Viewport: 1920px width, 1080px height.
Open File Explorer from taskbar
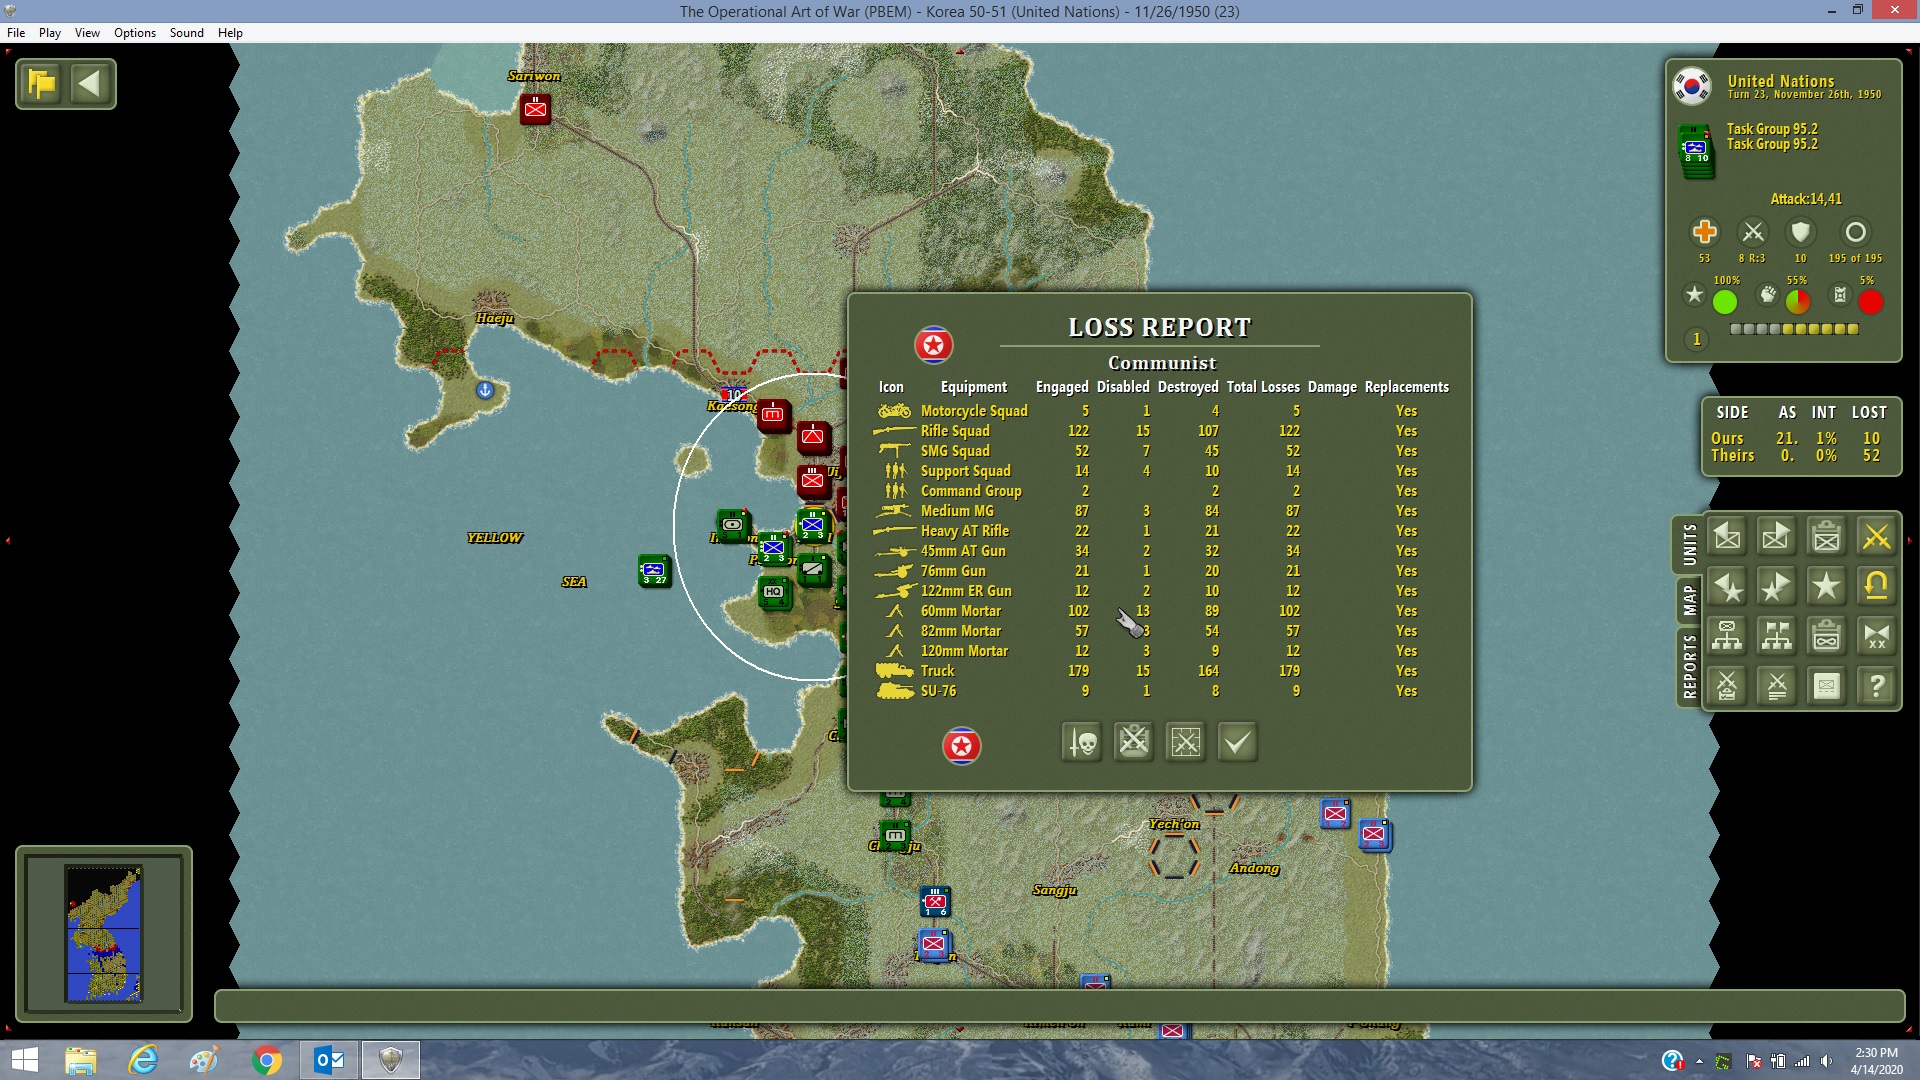click(80, 1060)
